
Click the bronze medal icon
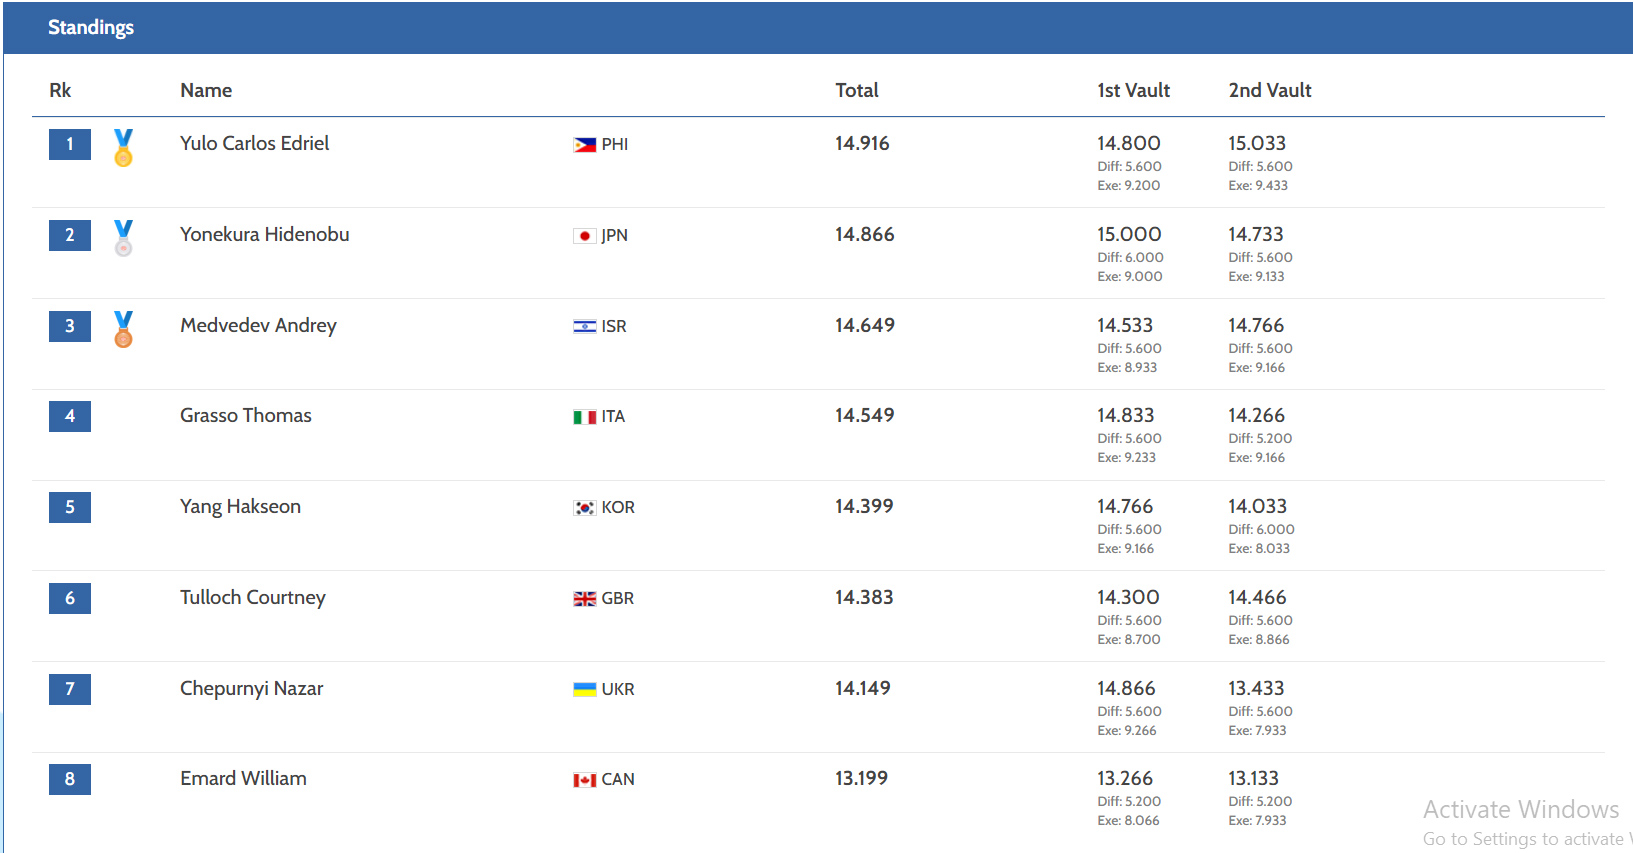point(123,329)
